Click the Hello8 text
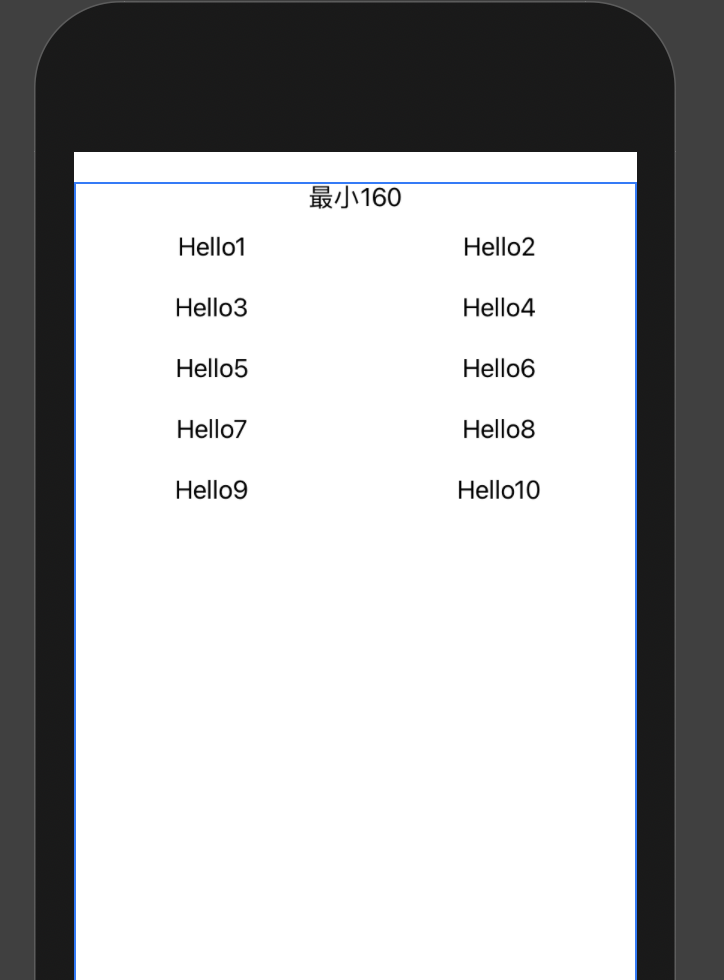This screenshot has height=980, width=724. [x=499, y=429]
